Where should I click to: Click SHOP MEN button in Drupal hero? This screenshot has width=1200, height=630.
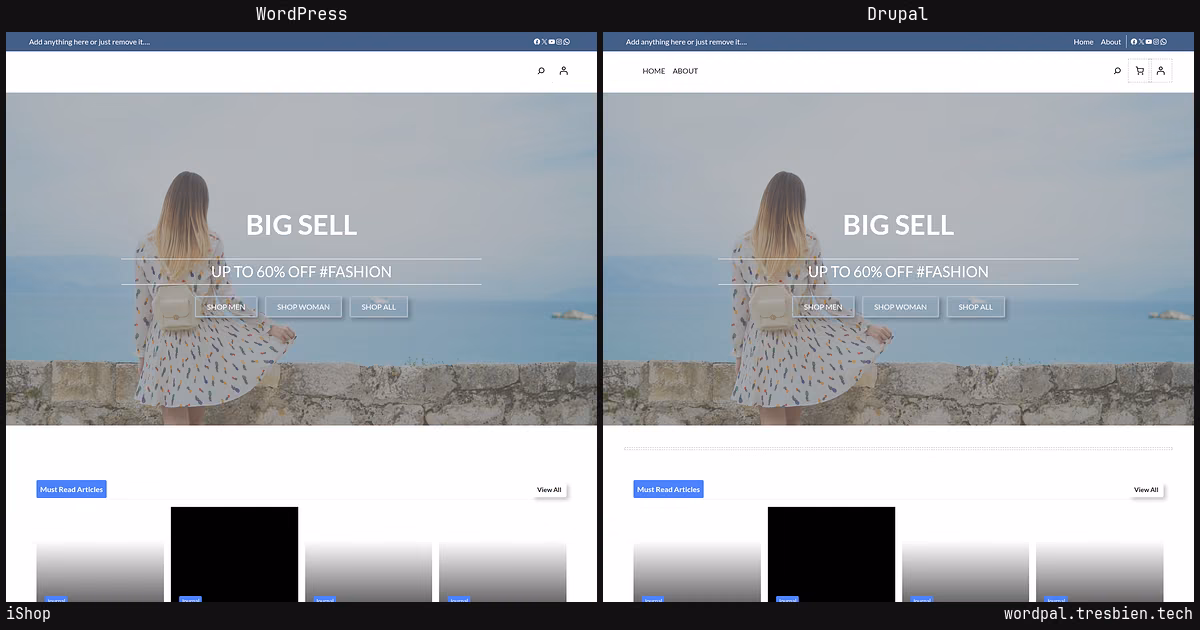823,307
